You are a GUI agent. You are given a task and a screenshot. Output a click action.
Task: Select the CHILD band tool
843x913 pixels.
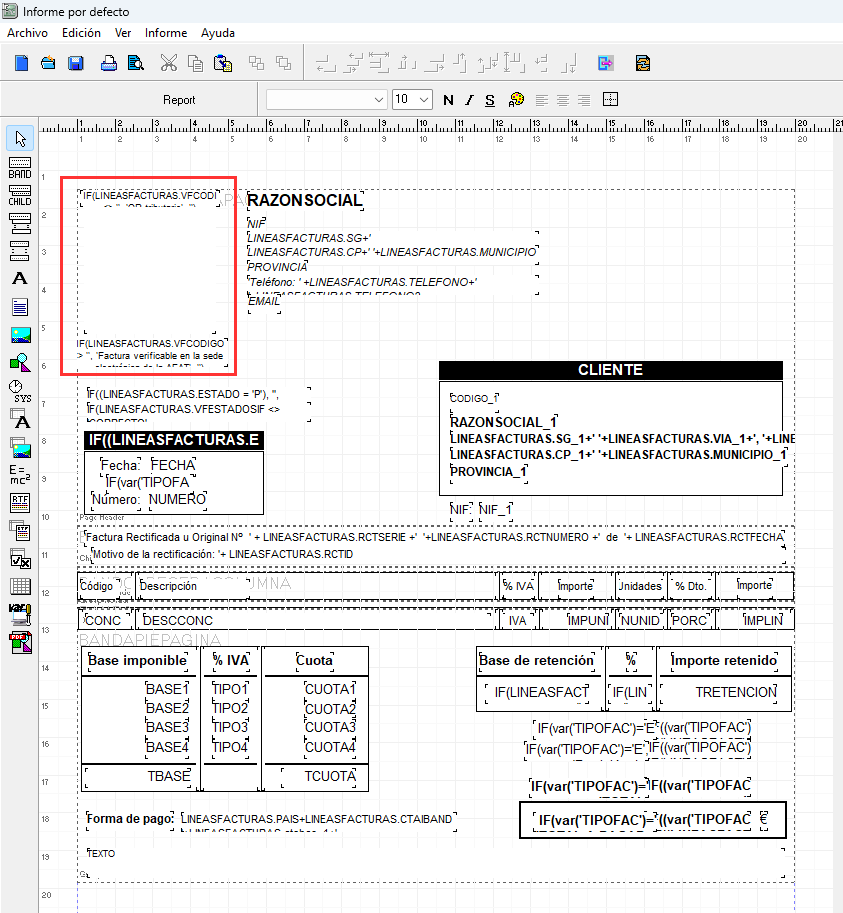click(x=20, y=195)
